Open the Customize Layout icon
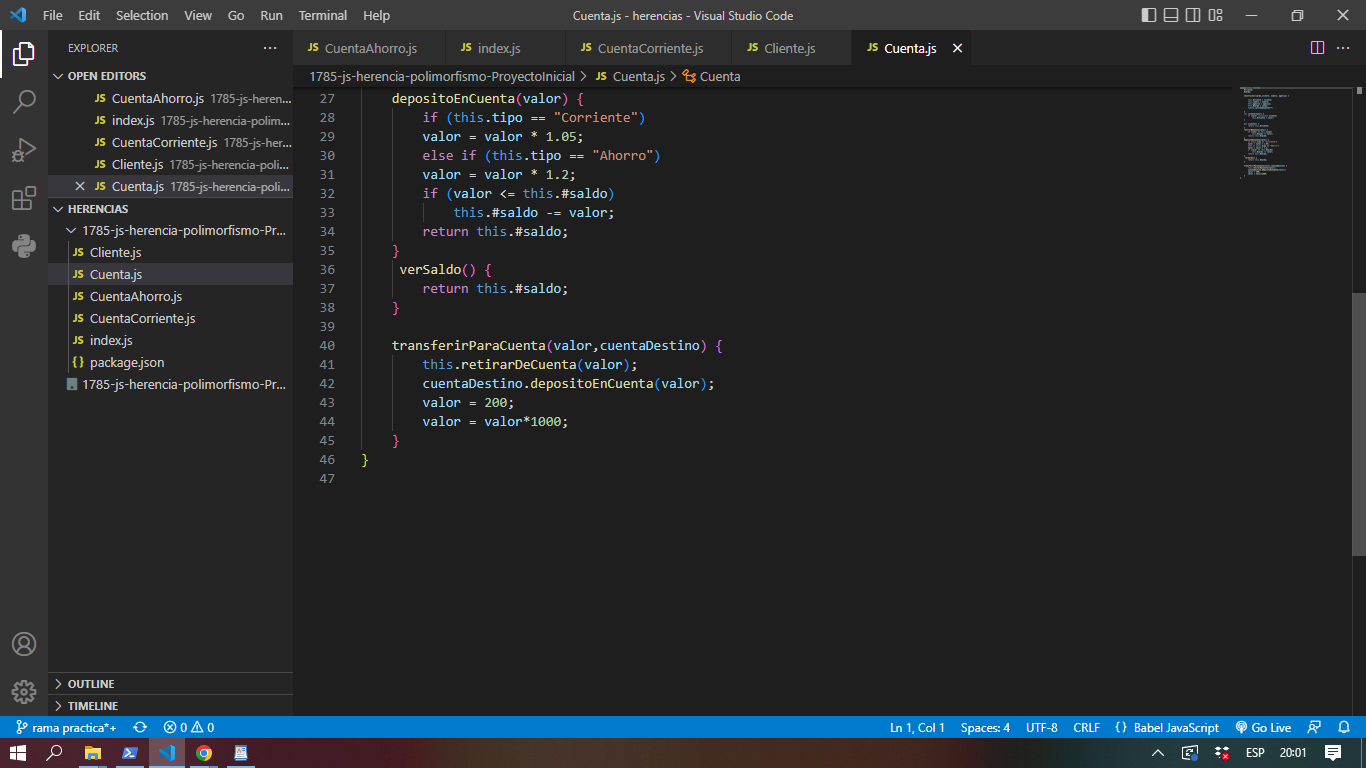Screen dimensions: 1366x768 point(1216,15)
